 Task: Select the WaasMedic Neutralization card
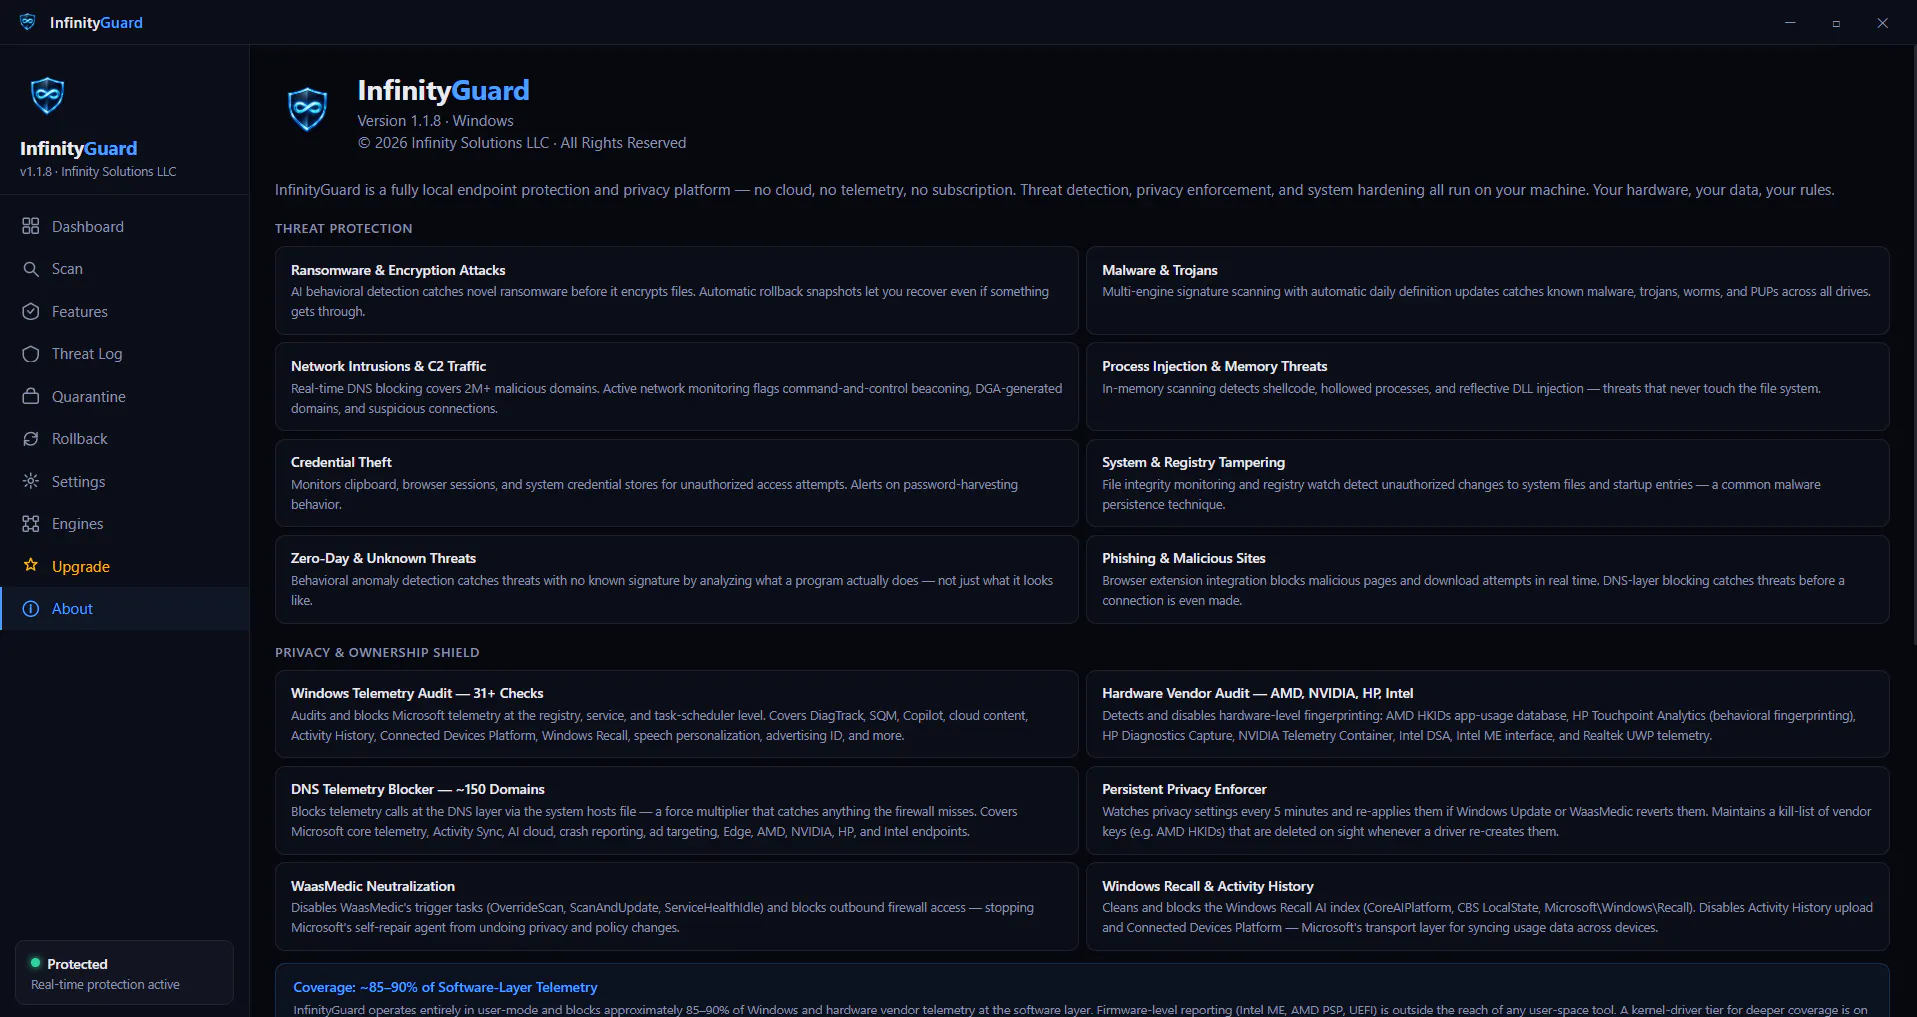click(x=676, y=906)
